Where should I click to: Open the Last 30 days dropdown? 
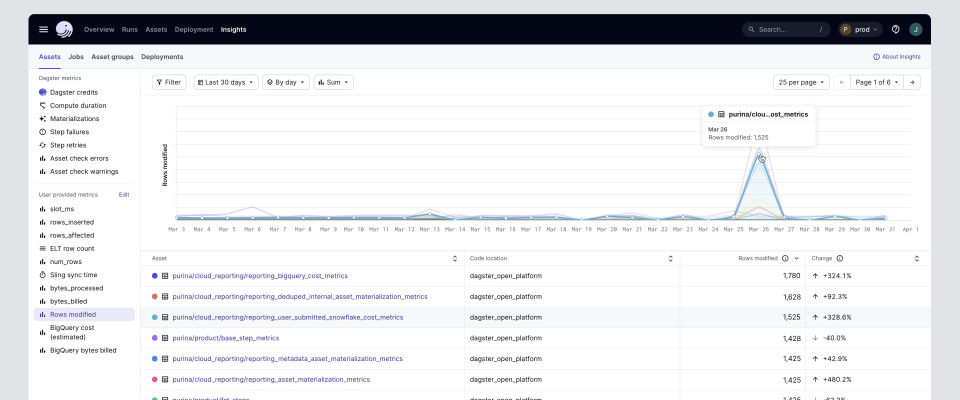[225, 82]
